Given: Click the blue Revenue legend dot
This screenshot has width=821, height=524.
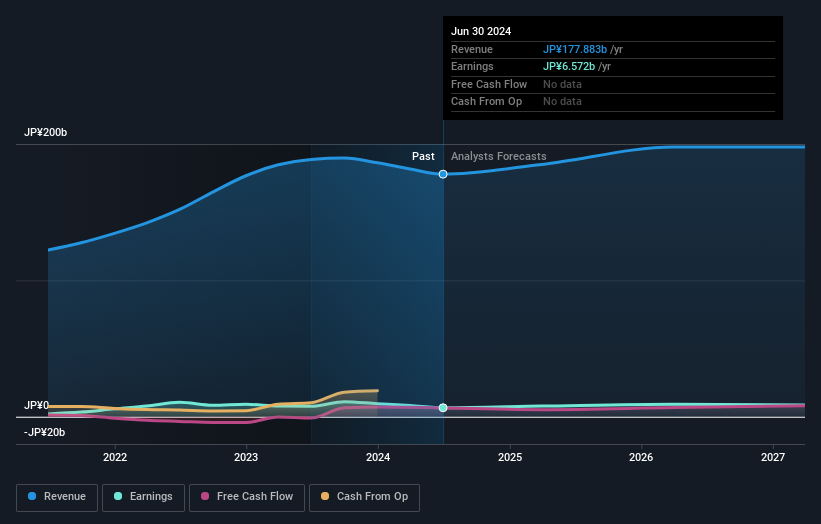Looking at the screenshot, I should pos(32,496).
